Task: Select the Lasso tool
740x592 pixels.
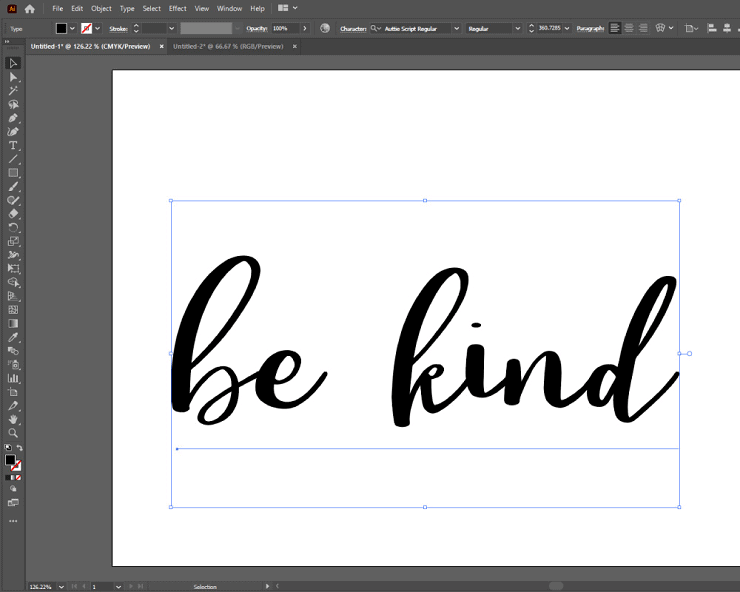Action: pos(13,104)
